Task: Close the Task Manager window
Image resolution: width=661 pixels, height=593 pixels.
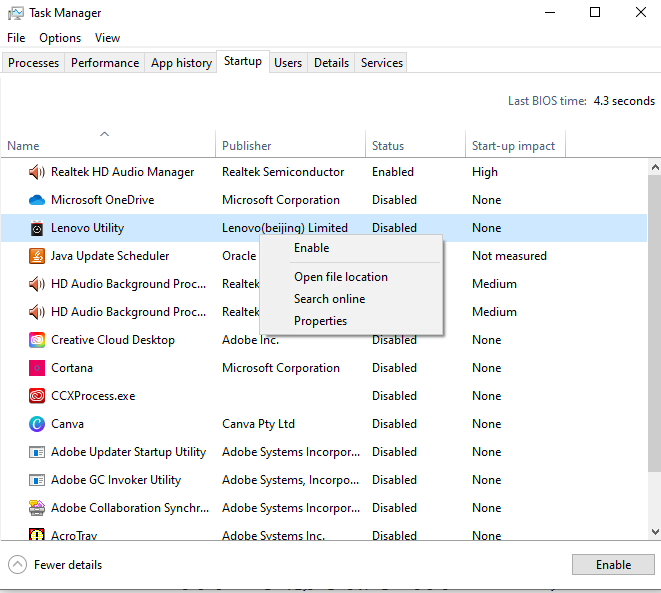Action: (x=641, y=13)
